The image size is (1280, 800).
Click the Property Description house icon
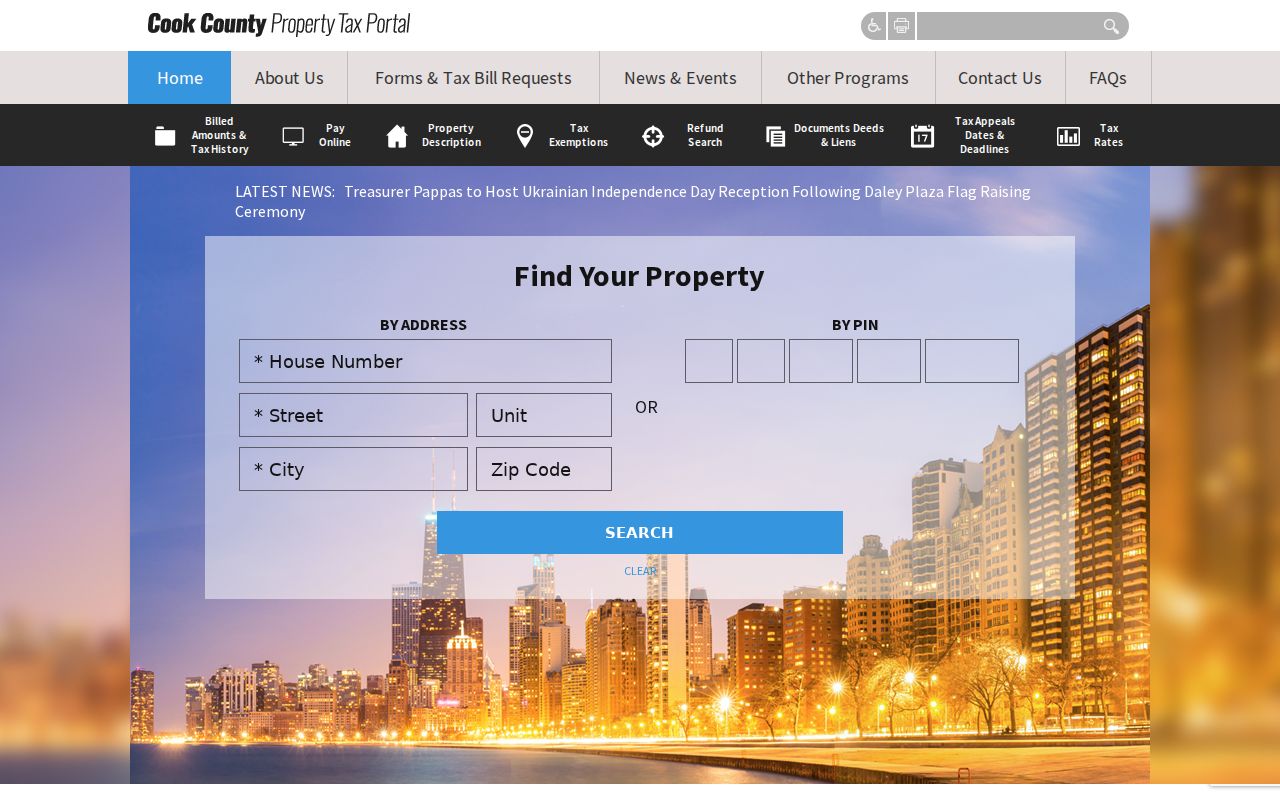[x=397, y=136]
